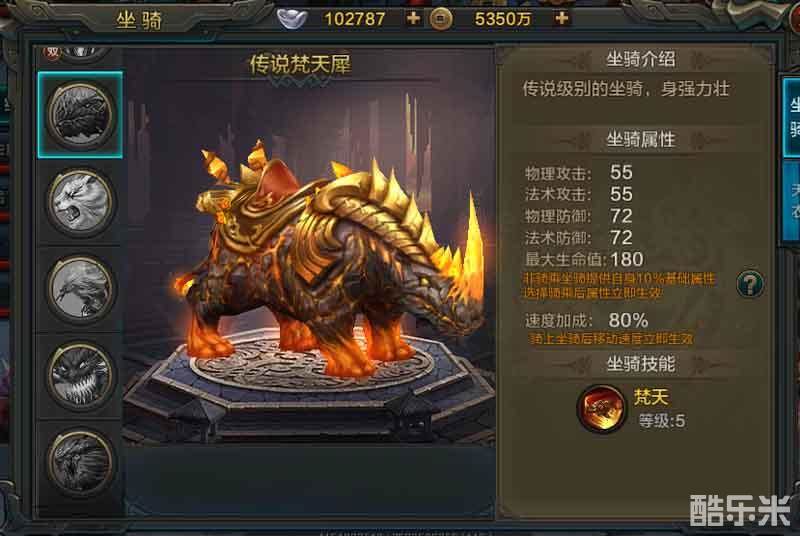The width and height of the screenshot is (800, 536).
Task: Open the second side tab below 坐骑
Action: [x=792, y=203]
